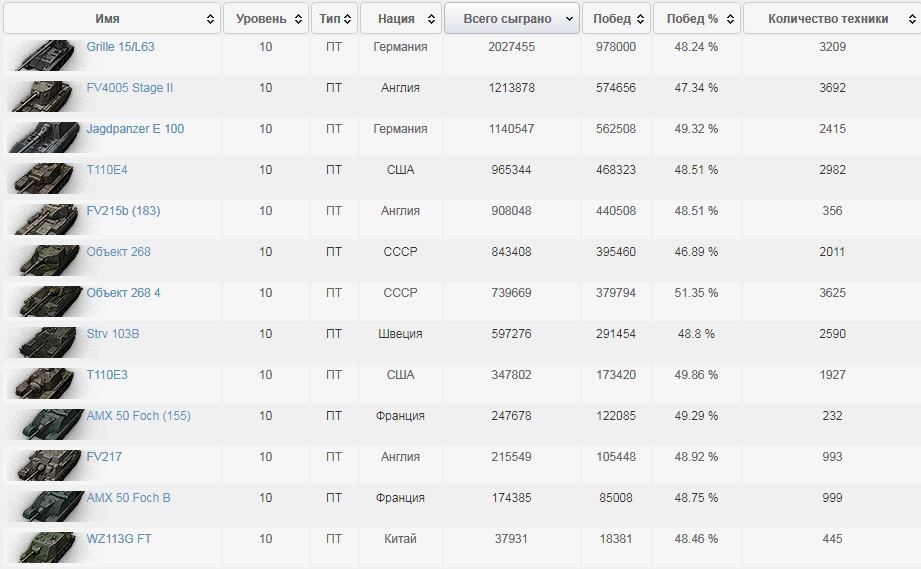921x569 pixels.
Task: Open the AMX 50 Foch B link
Action: (128, 498)
